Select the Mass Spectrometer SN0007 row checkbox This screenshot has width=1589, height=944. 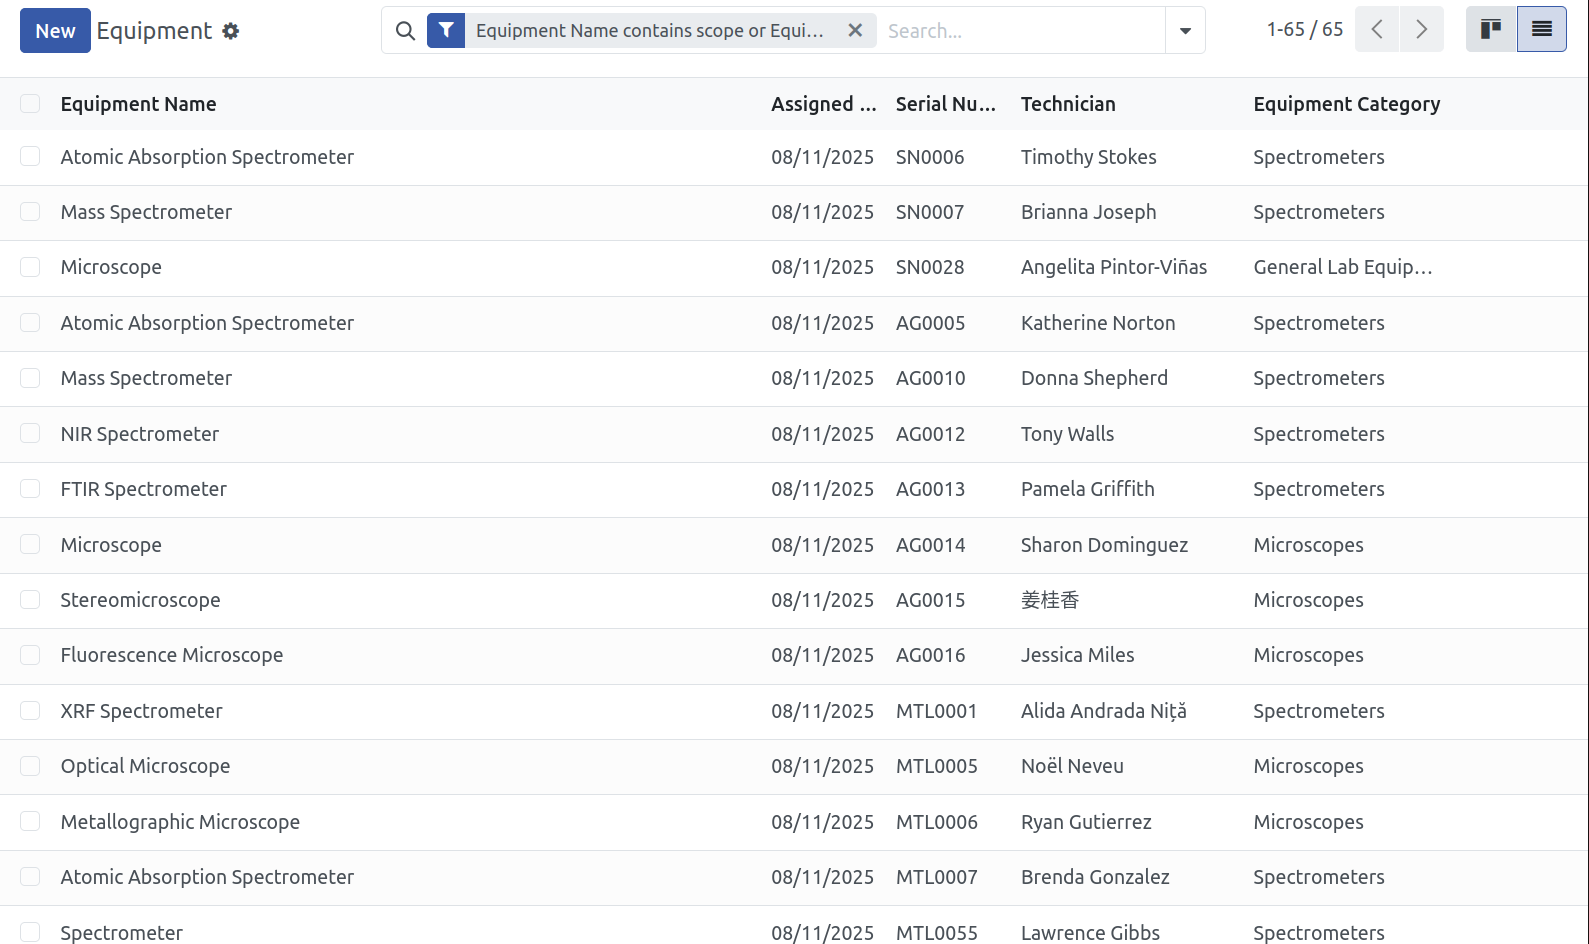[30, 212]
